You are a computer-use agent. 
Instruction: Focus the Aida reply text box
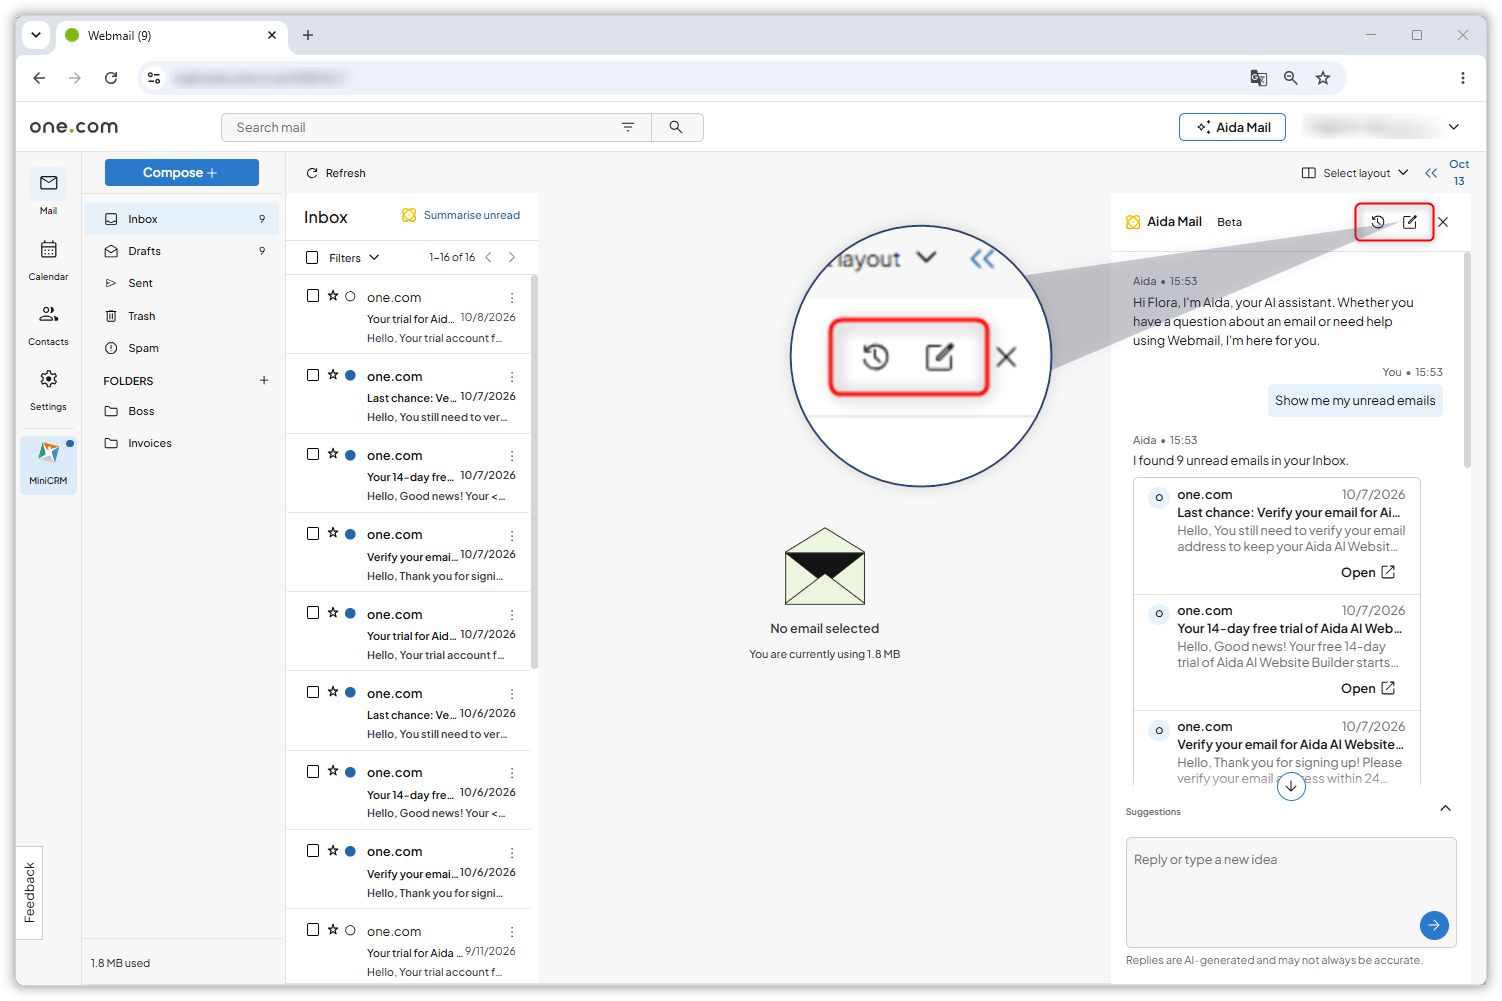tap(1291, 892)
